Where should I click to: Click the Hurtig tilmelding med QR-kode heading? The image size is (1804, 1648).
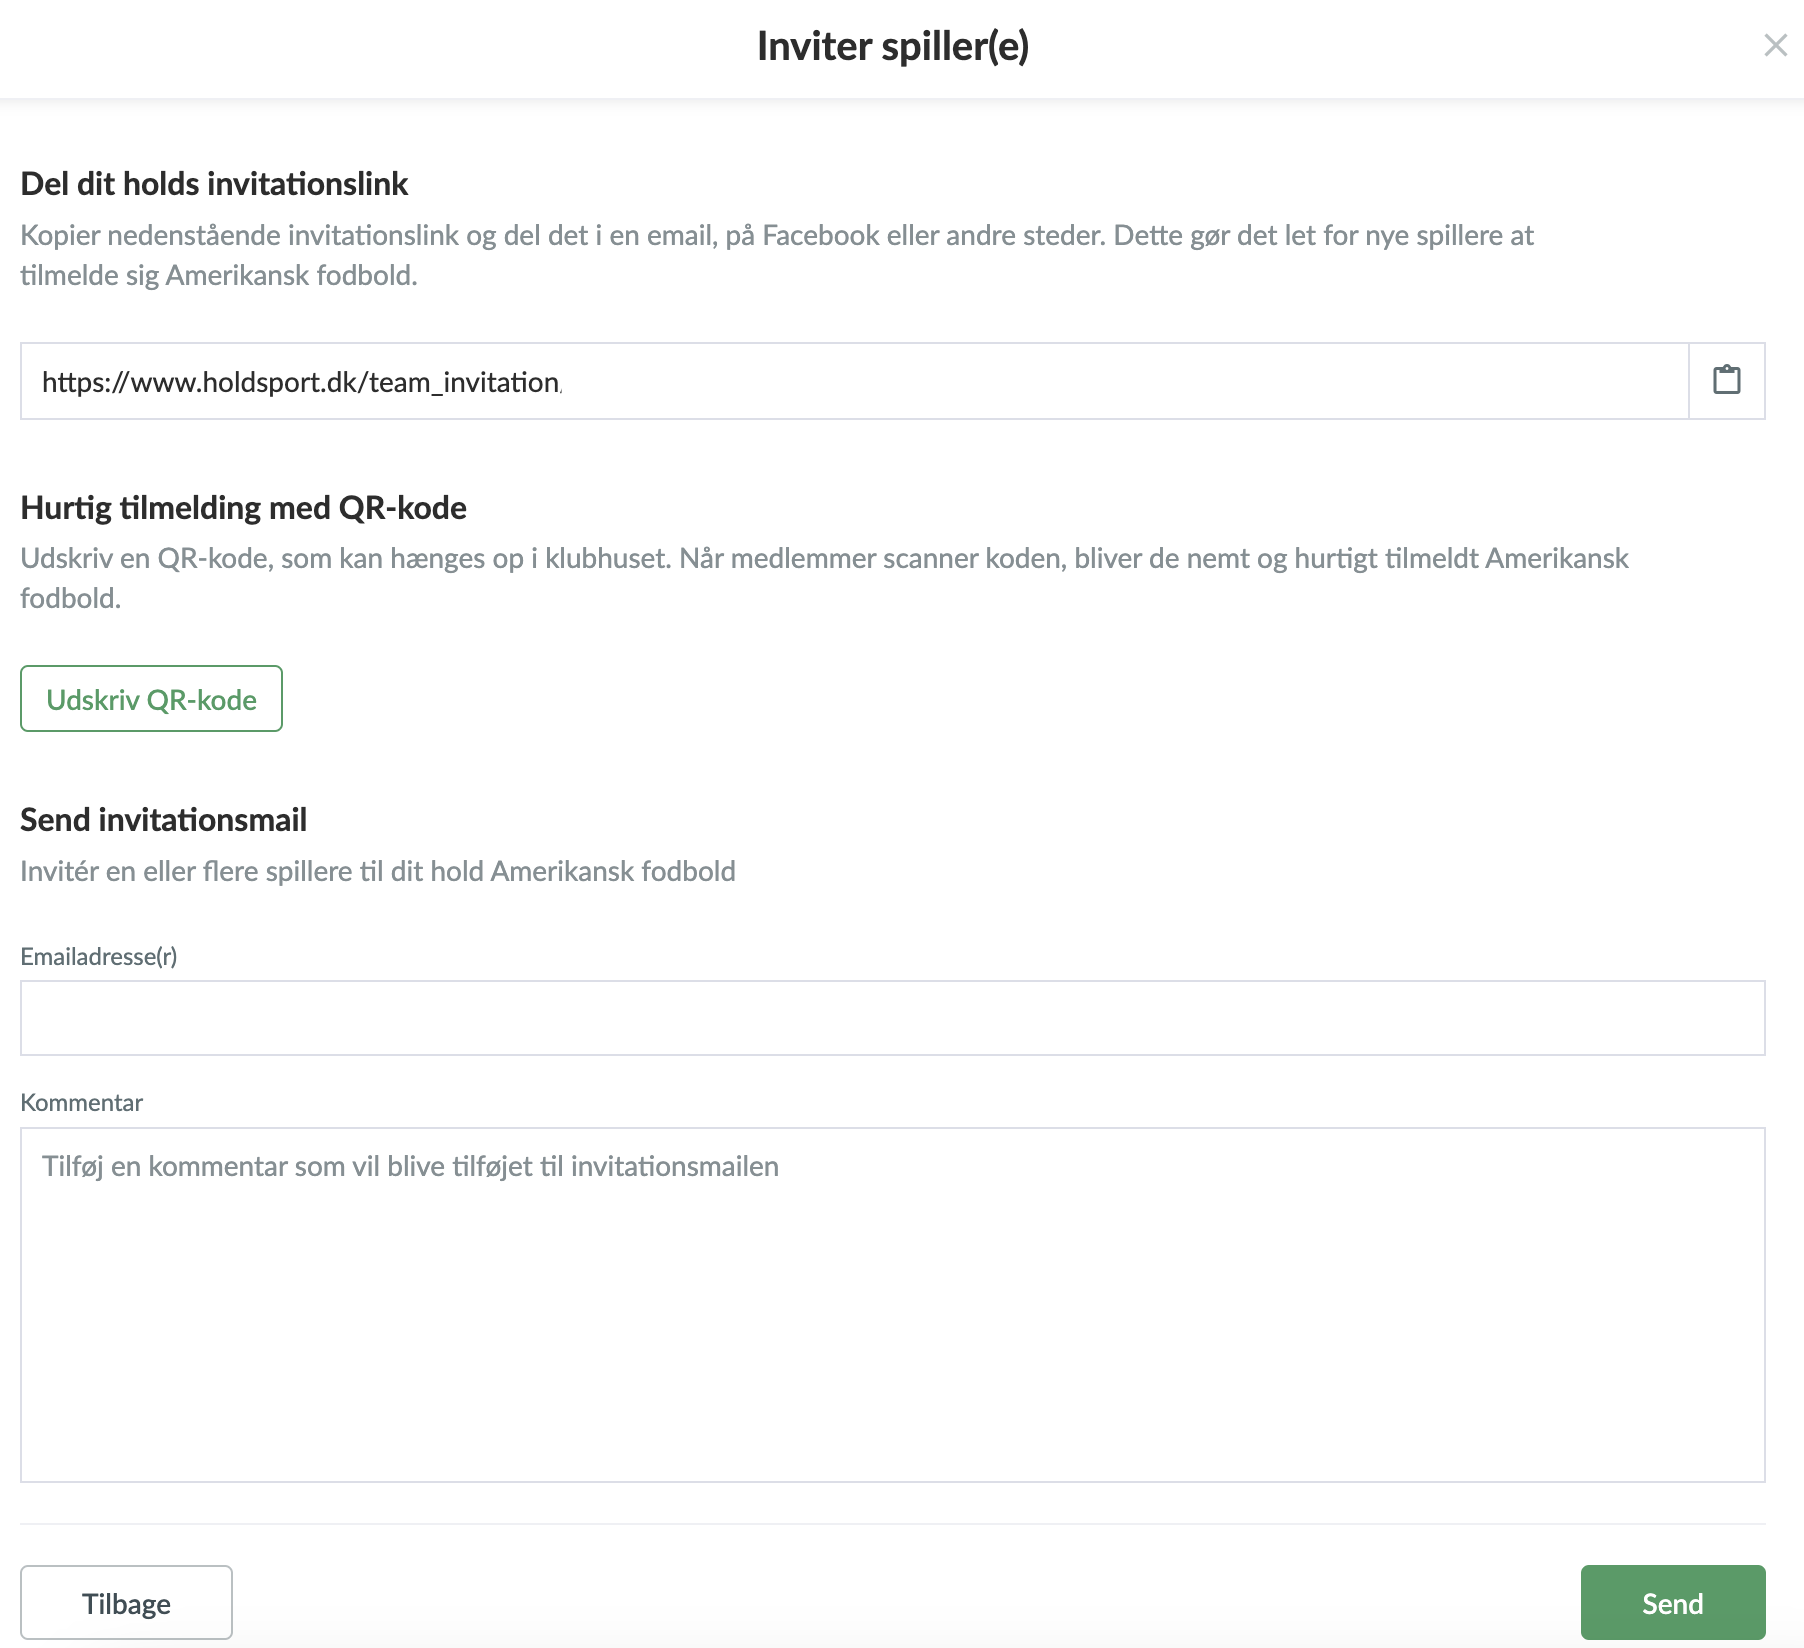(243, 507)
